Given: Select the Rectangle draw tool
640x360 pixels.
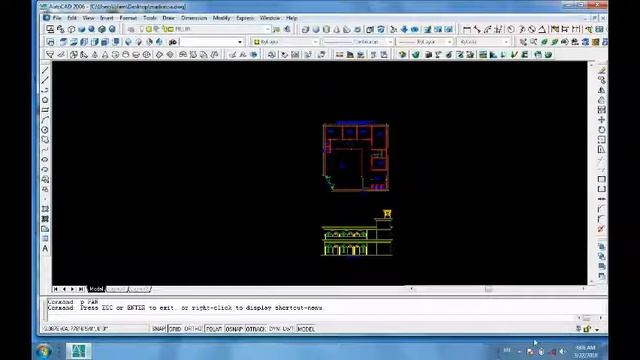Looking at the screenshot, I should [45, 110].
